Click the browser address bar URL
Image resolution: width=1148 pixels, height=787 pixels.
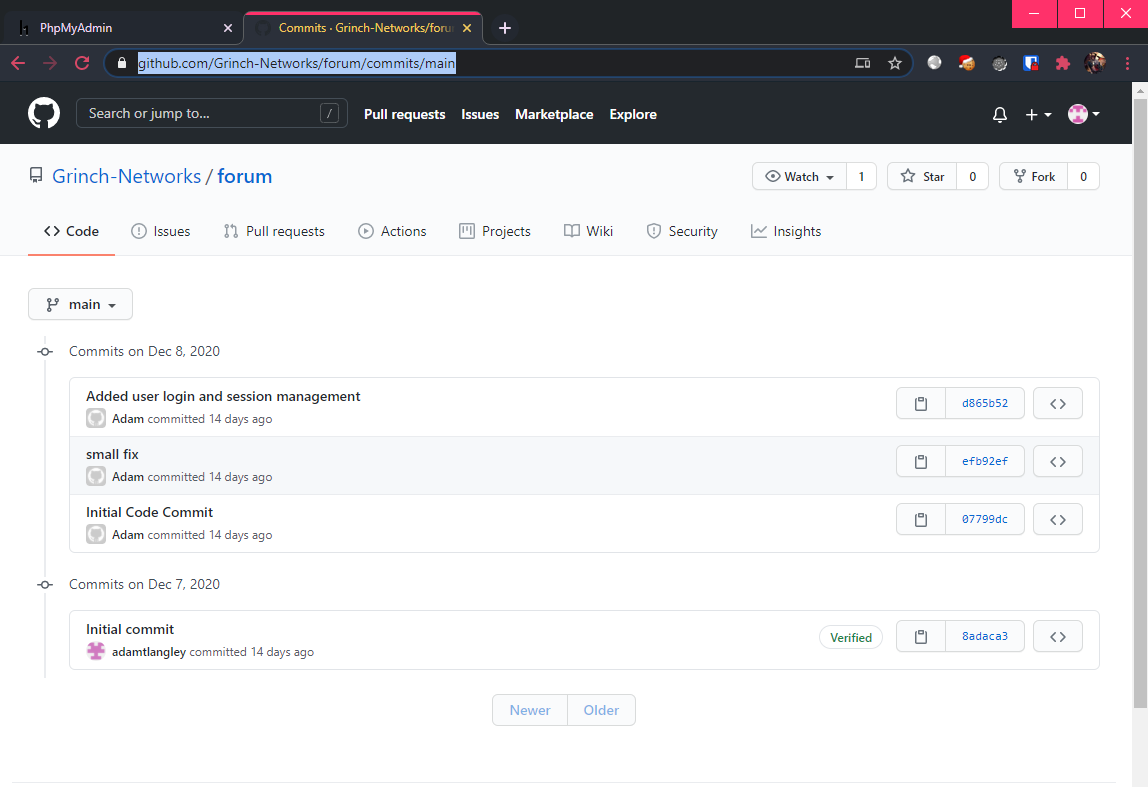297,63
